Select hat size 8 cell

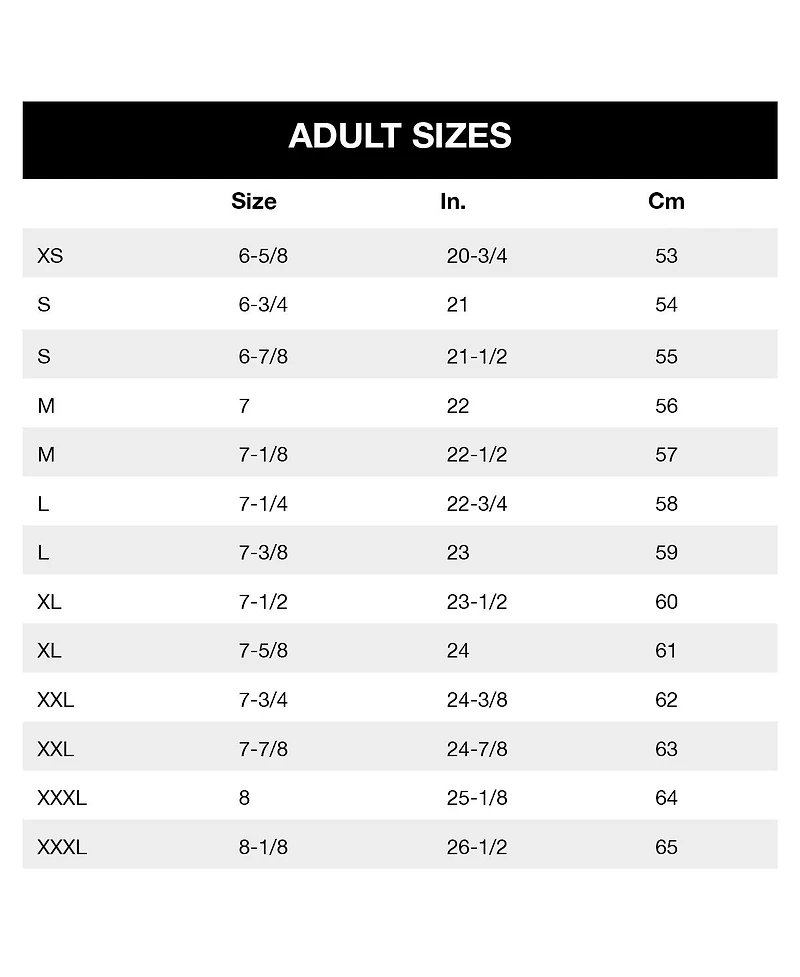pyautogui.click(x=244, y=798)
